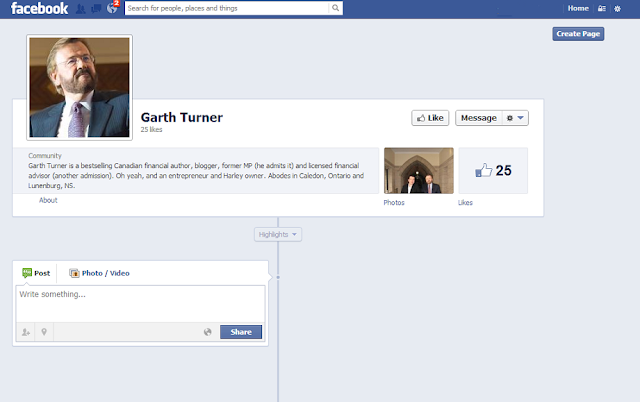Focus the search for people field
Viewport: 640px width, 402px height.
227,8
